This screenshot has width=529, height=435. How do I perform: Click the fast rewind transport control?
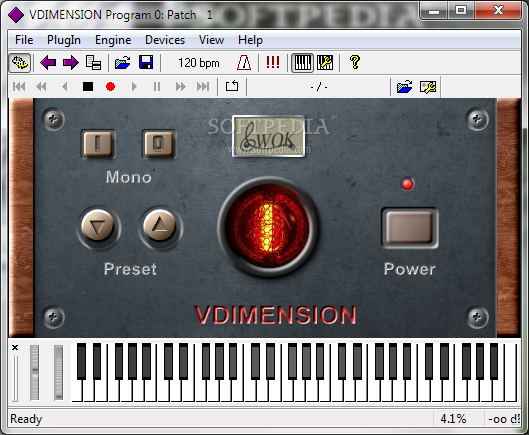tap(41, 87)
